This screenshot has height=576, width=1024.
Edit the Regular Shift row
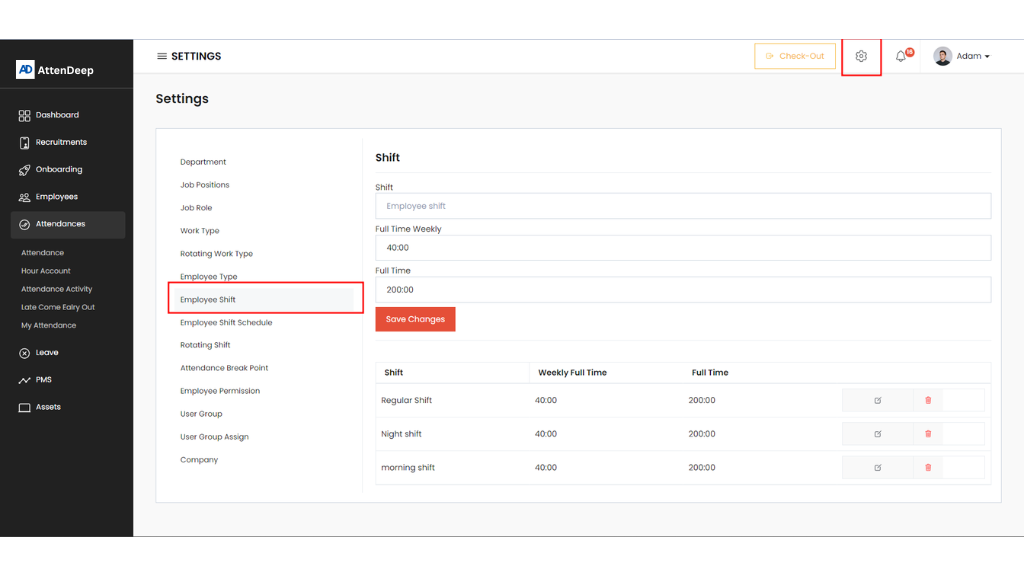click(x=878, y=401)
